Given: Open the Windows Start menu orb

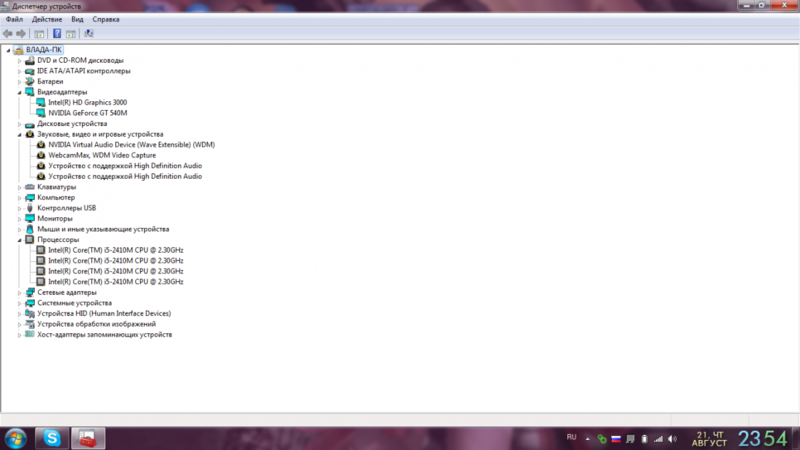Looking at the screenshot, I should 16,438.
